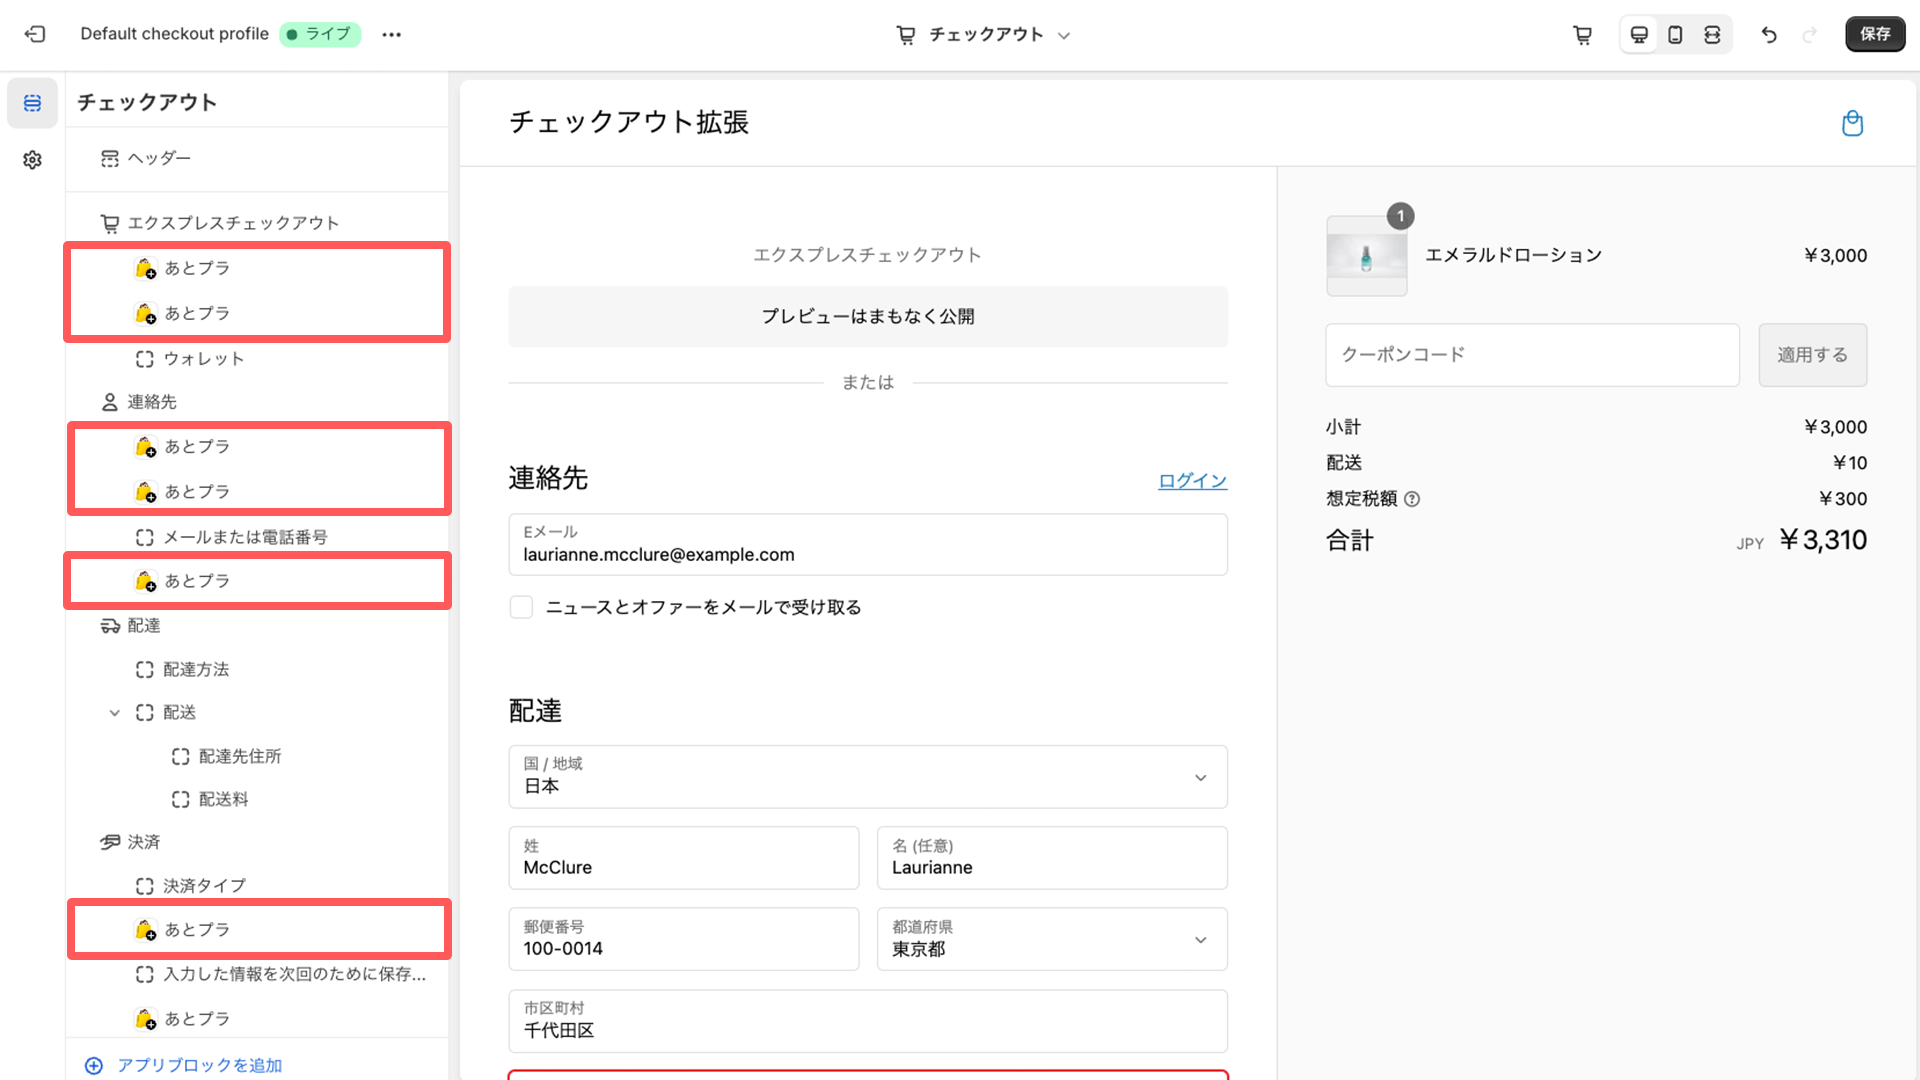
Task: Select the 配達 section row
Action: (x=257, y=626)
